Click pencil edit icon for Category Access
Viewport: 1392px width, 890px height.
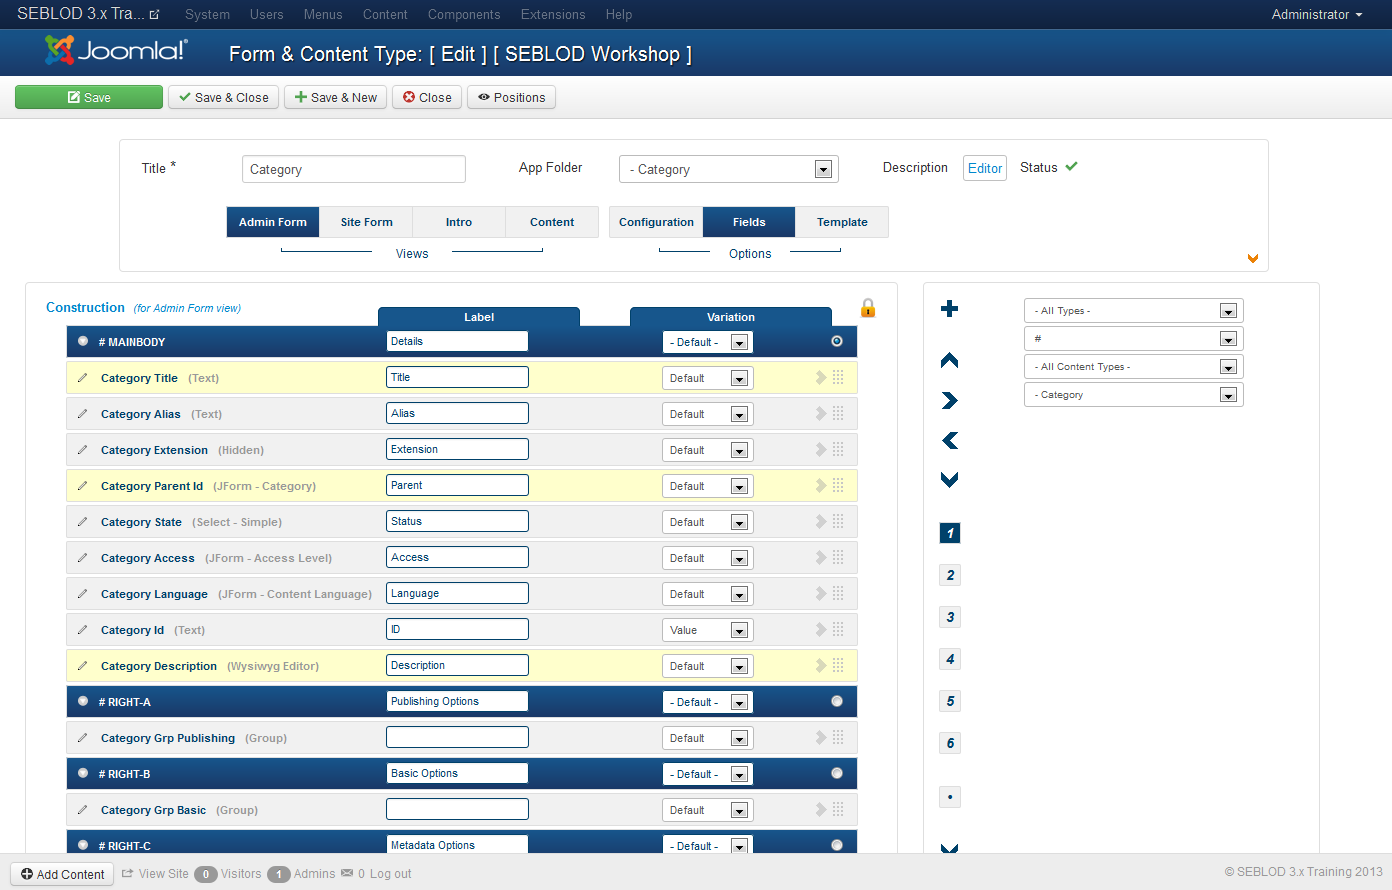pos(82,558)
